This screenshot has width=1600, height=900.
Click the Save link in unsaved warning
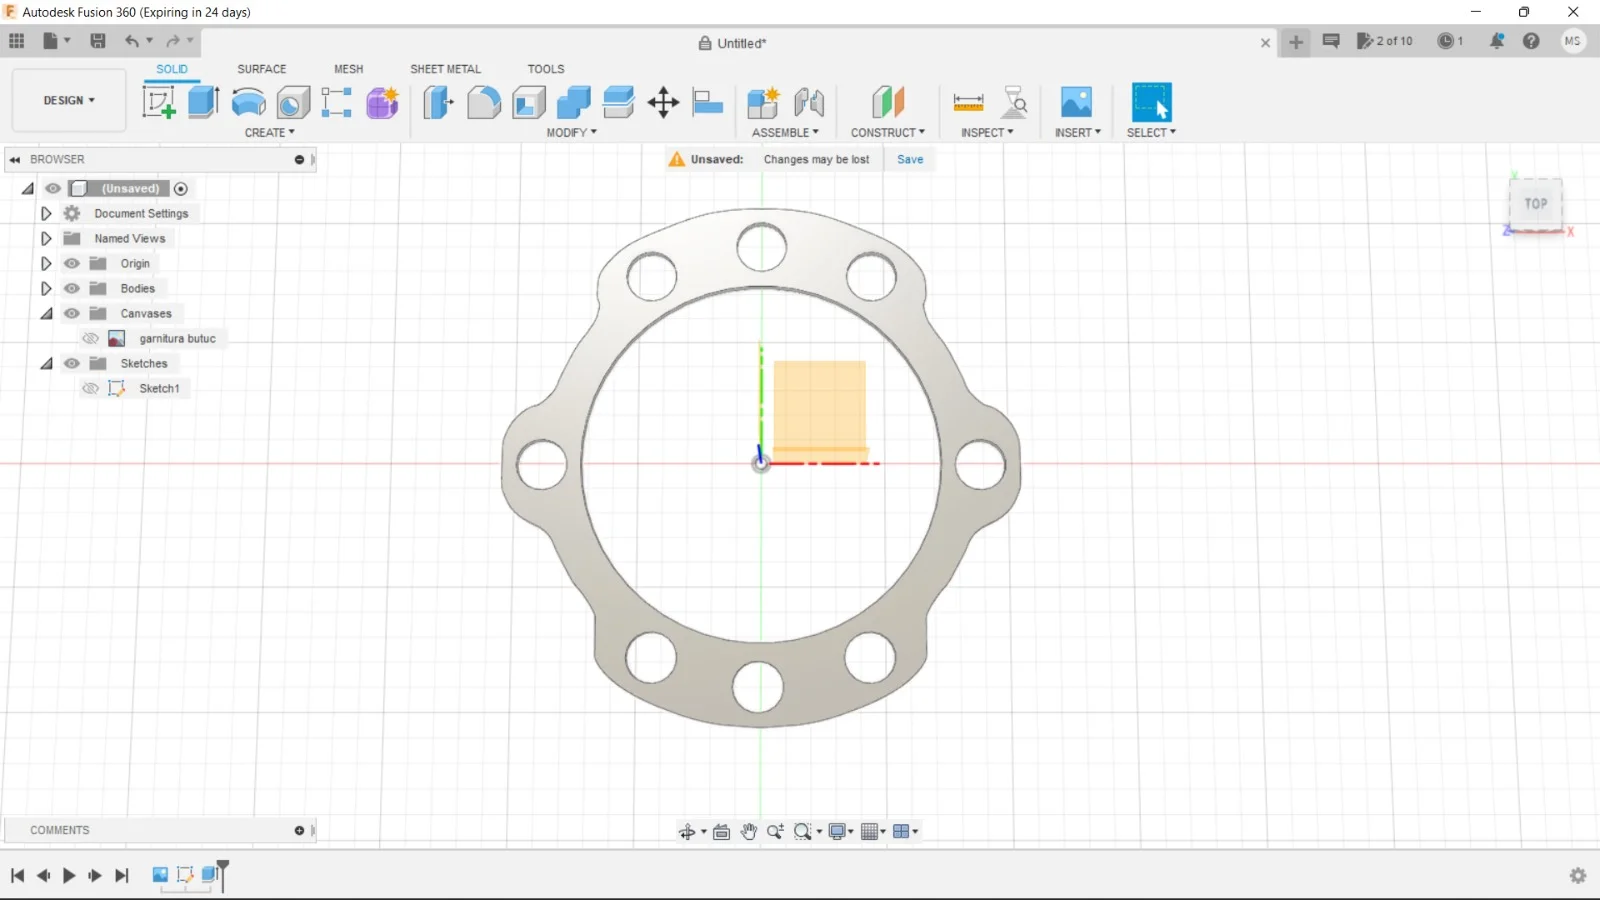[x=910, y=160]
